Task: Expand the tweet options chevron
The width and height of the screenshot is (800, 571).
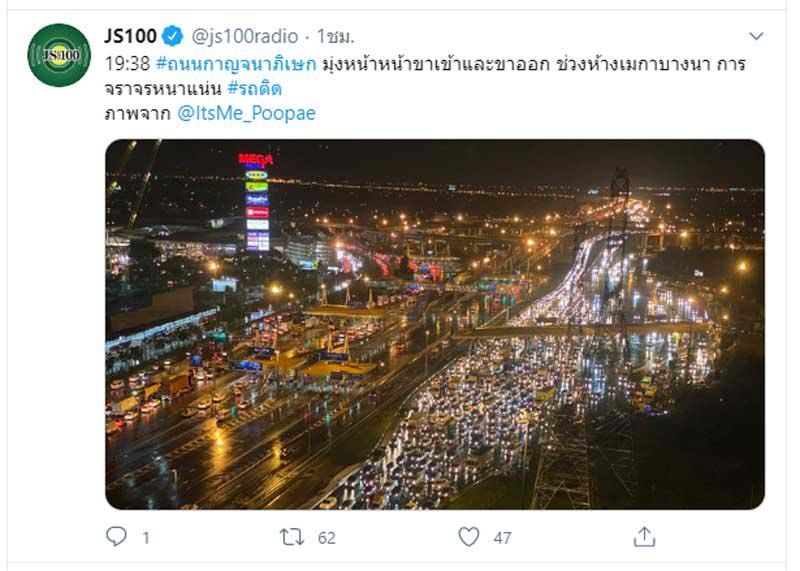Action: [756, 36]
